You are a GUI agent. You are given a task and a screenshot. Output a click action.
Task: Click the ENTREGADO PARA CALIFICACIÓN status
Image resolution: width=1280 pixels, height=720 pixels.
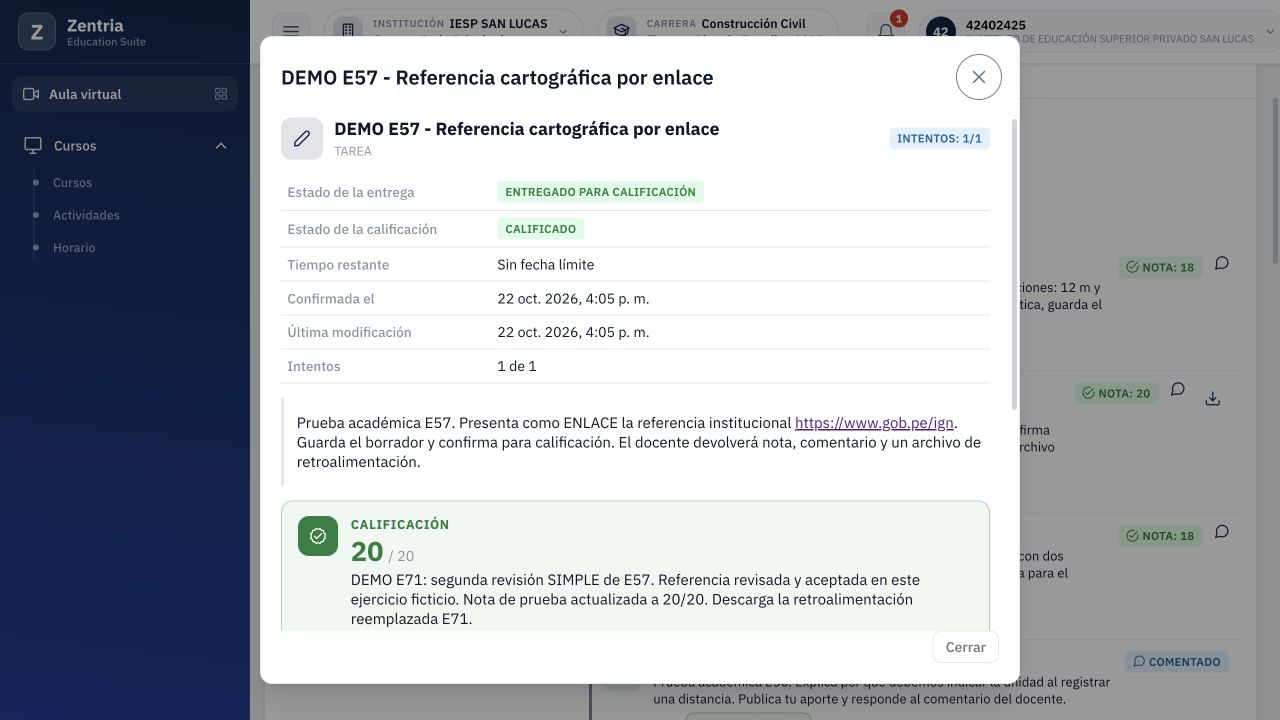click(600, 191)
